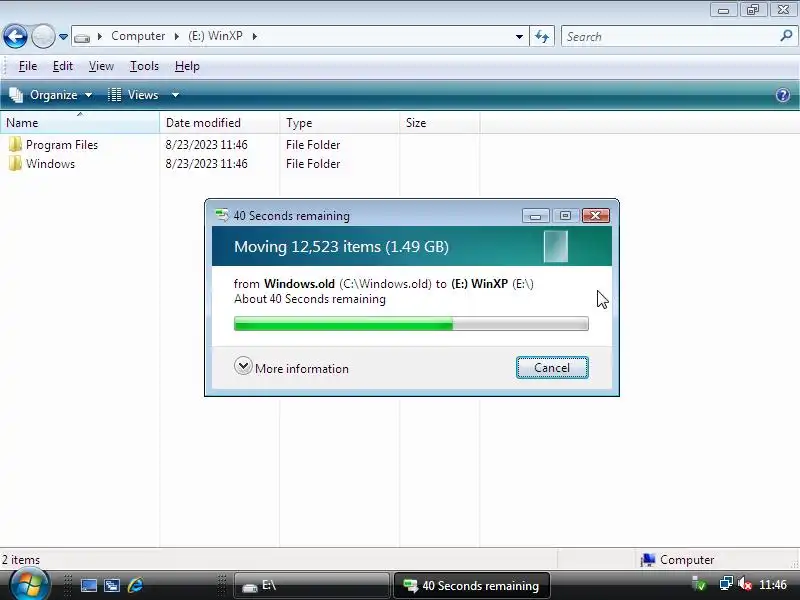Close the move progress dialog
The image size is (800, 600).
[595, 216]
